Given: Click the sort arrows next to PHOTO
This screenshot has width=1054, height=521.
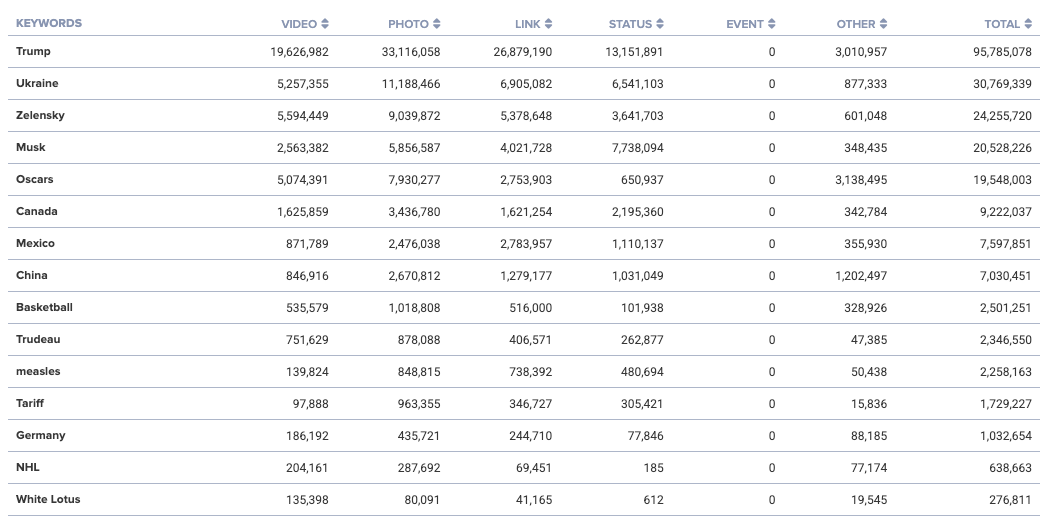Looking at the screenshot, I should [x=437, y=24].
